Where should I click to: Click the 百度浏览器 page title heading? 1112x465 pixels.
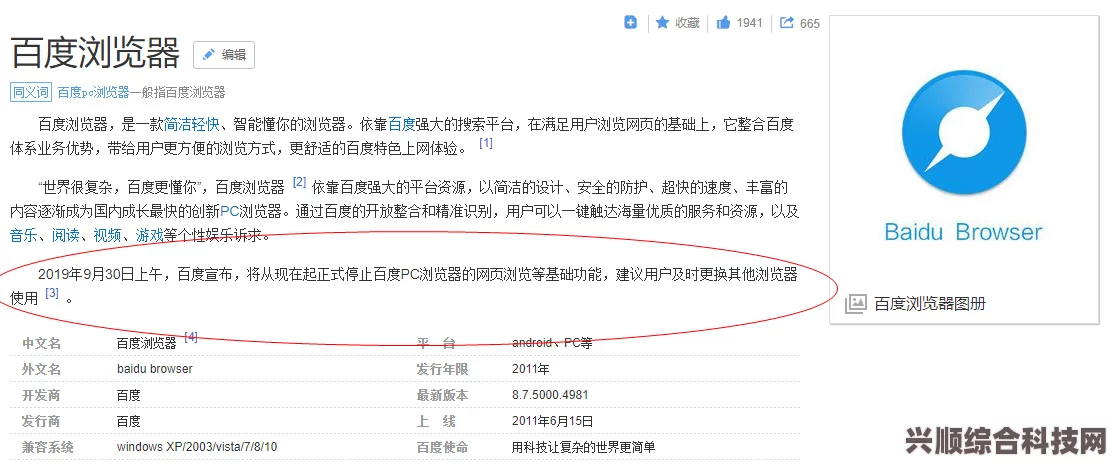[95, 54]
